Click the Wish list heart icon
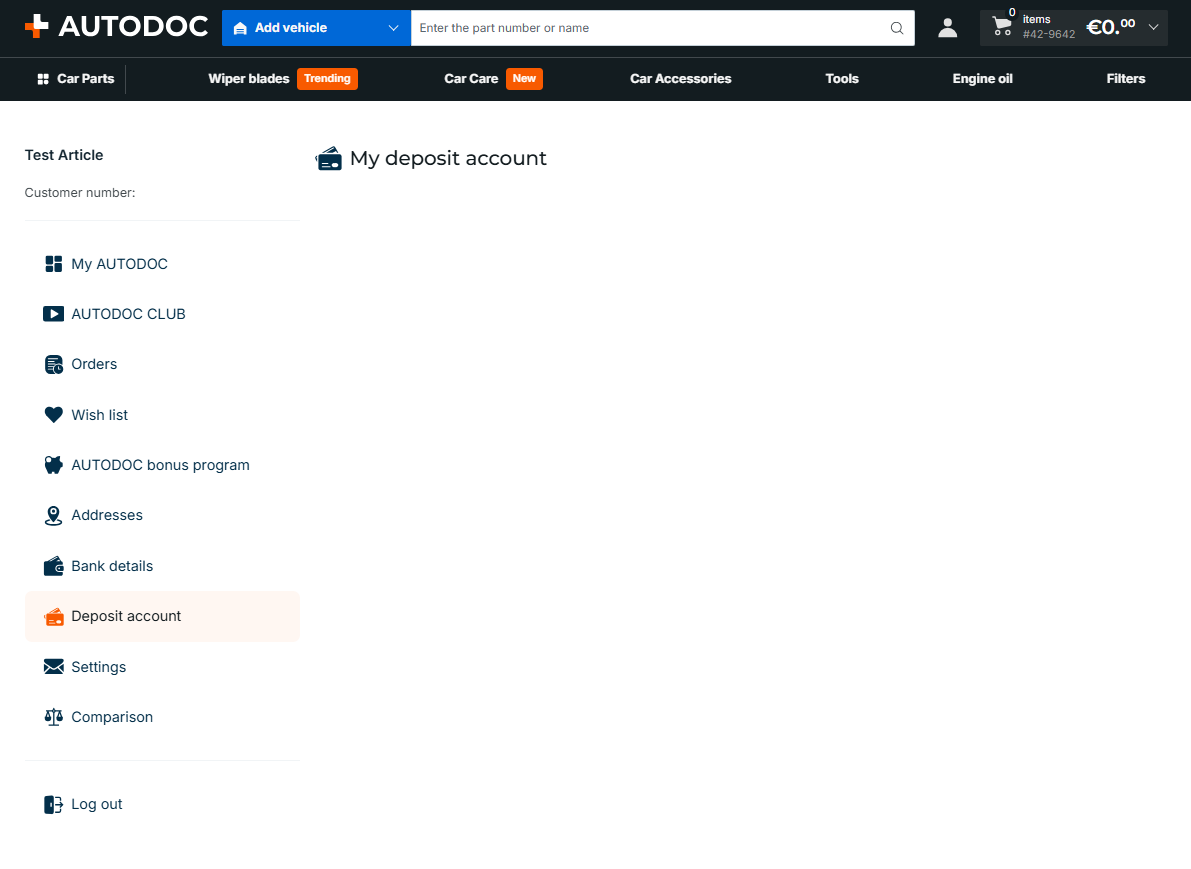 pos(53,415)
